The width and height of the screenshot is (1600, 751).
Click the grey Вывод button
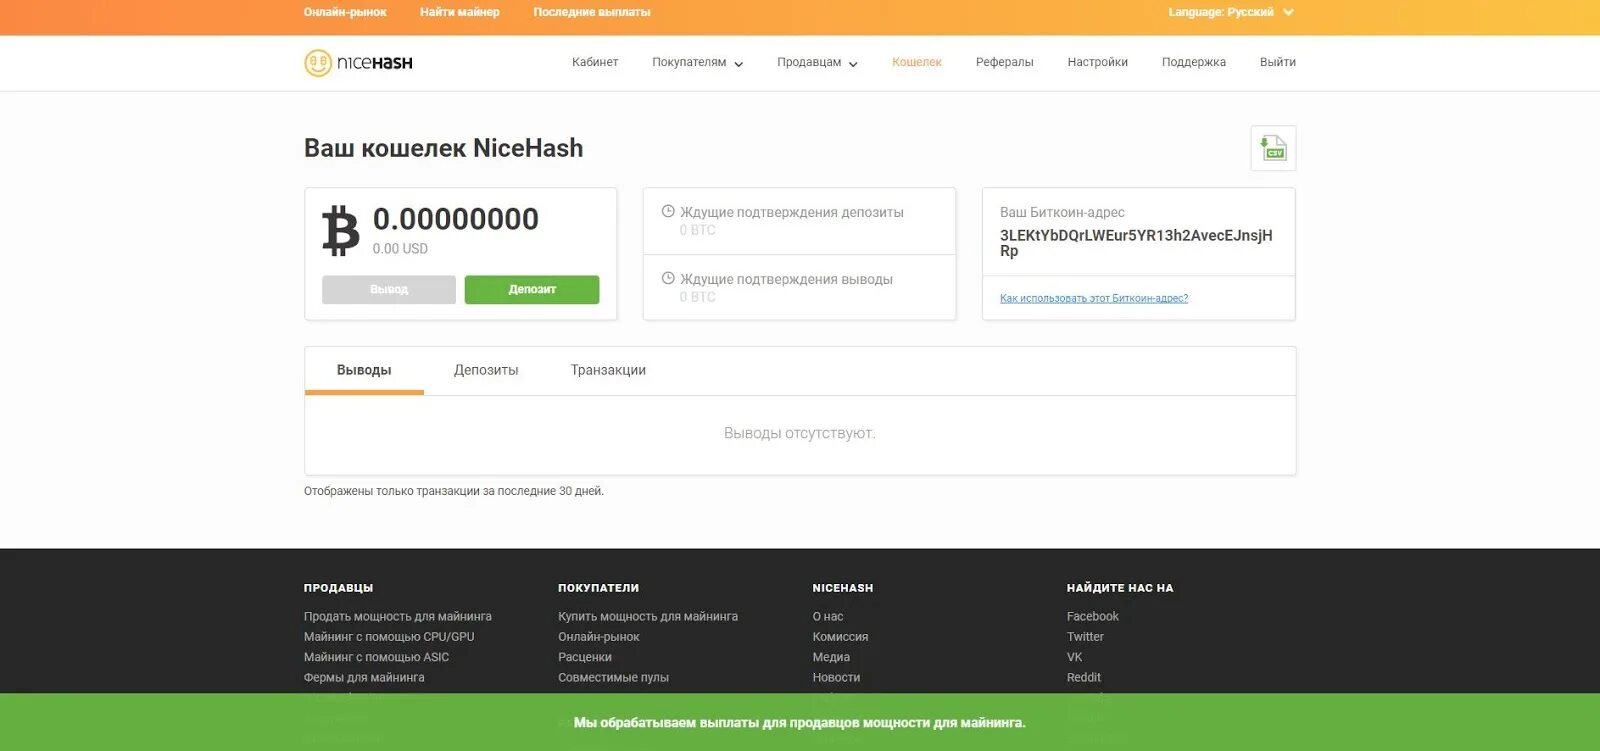(389, 289)
